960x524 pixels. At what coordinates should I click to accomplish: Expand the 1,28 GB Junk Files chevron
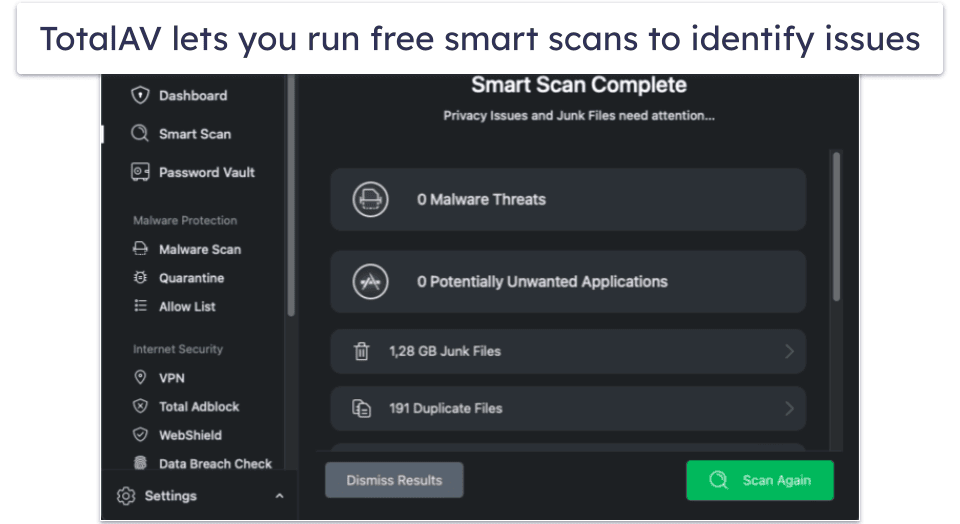click(x=789, y=351)
